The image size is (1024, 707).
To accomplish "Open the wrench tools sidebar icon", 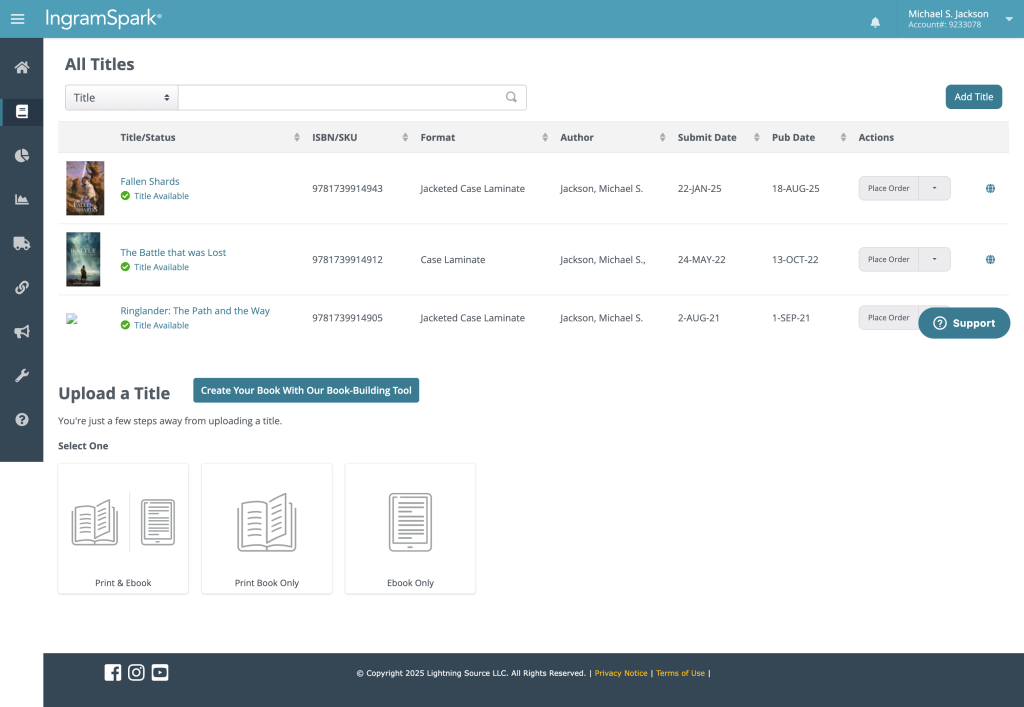I will tap(21, 375).
